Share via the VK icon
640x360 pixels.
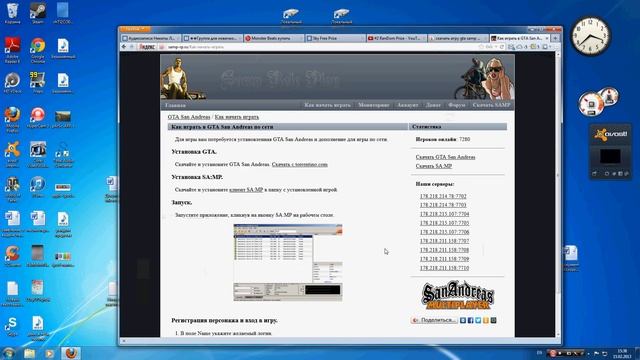click(463, 320)
